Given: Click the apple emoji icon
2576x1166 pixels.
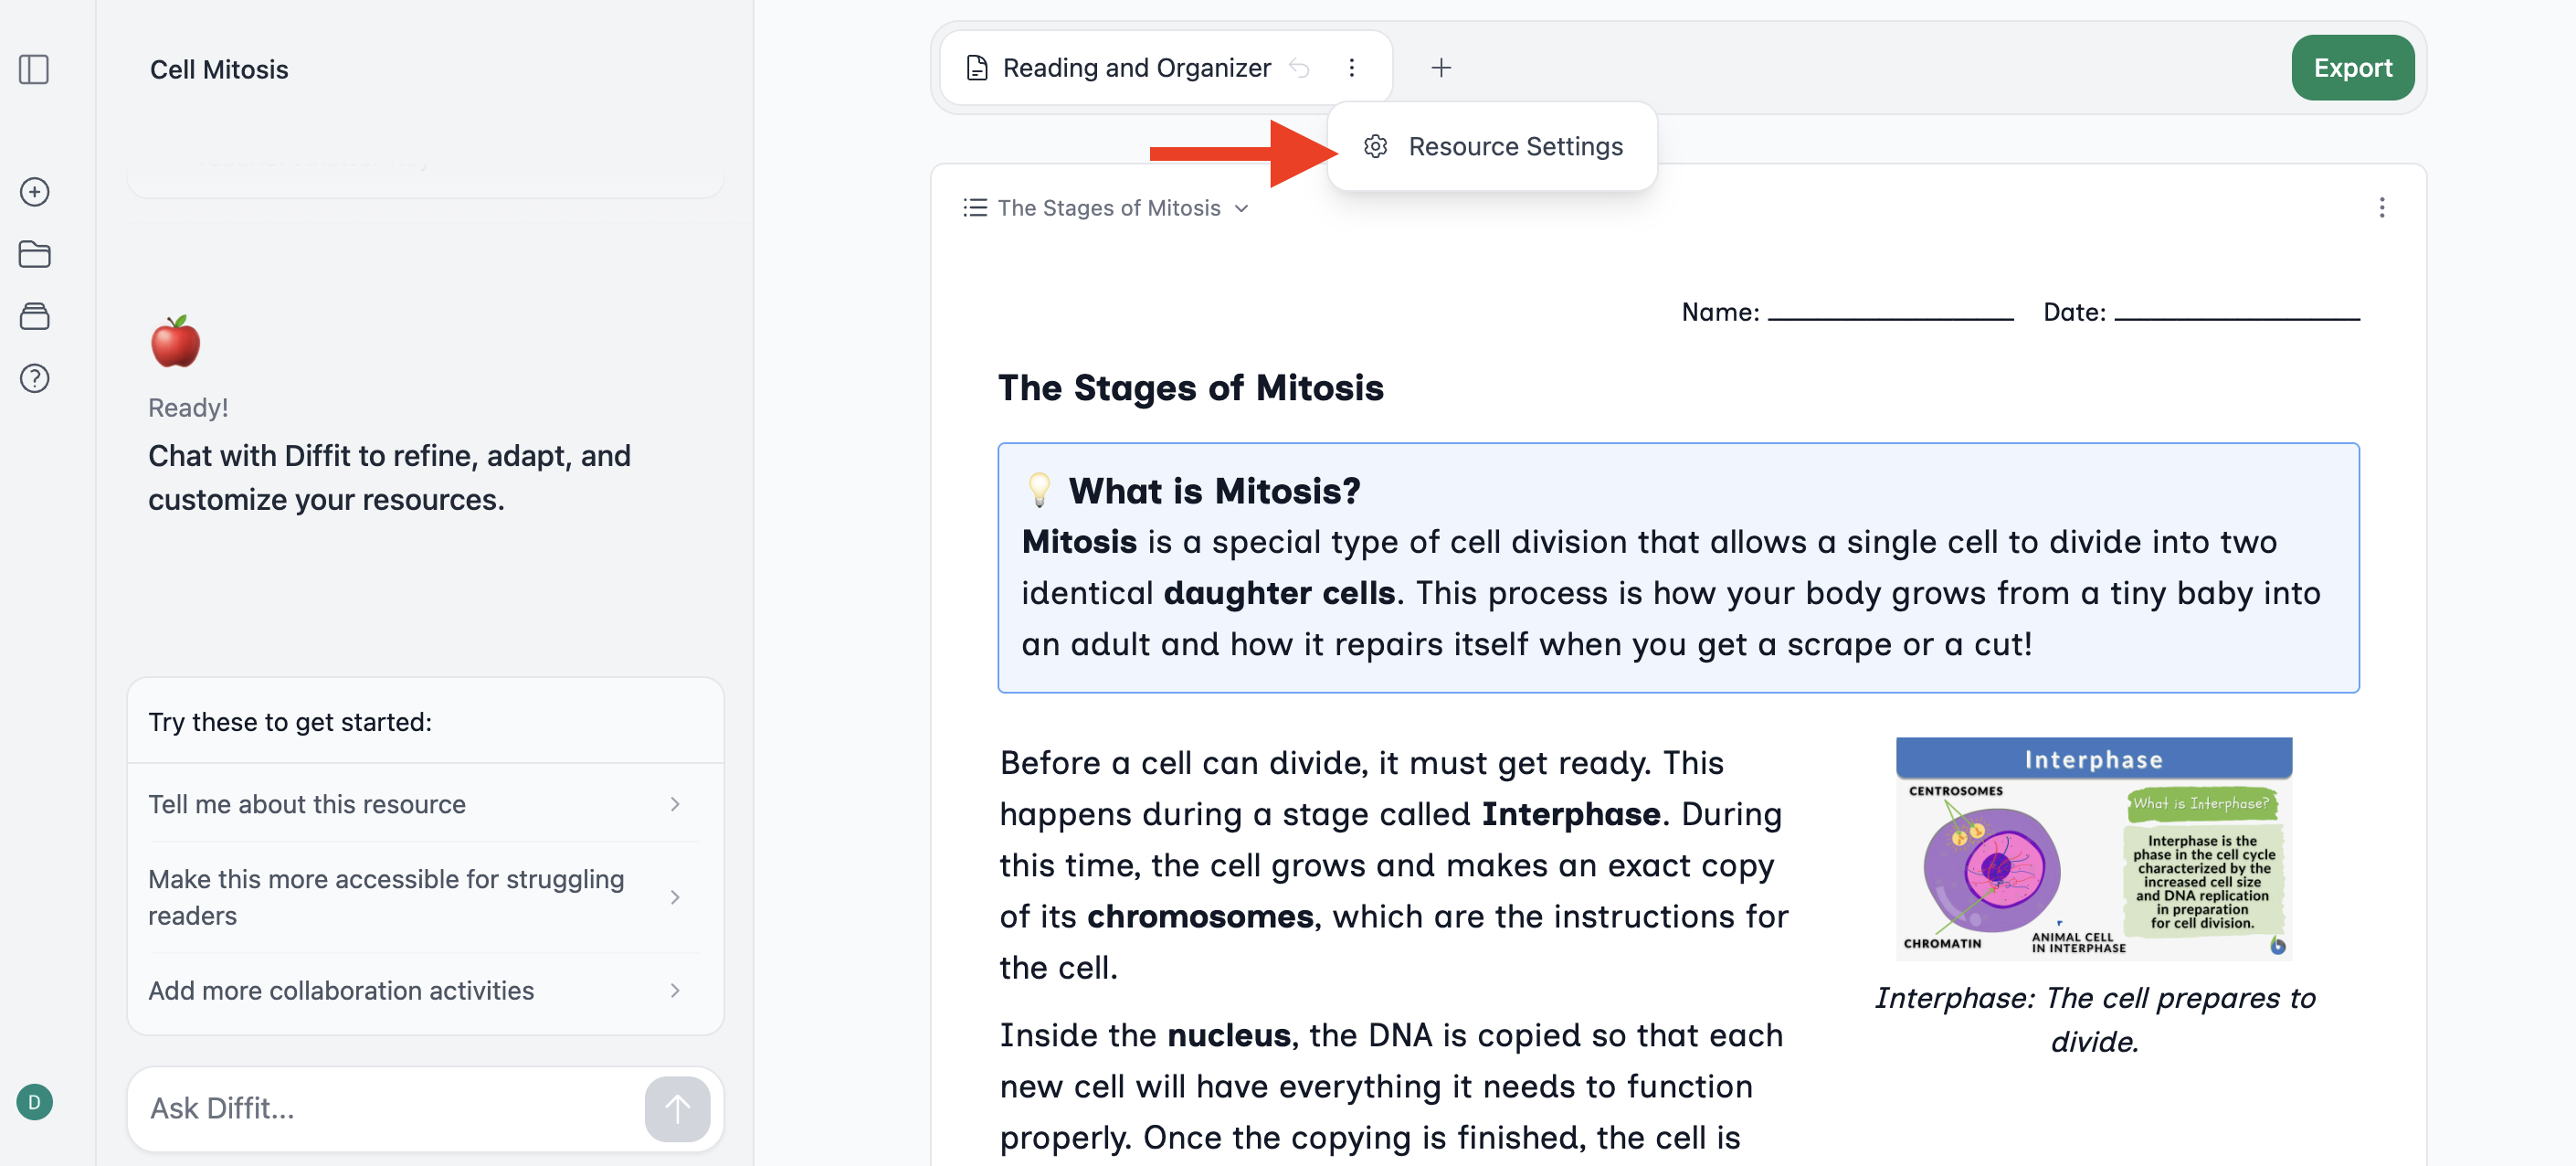Looking at the screenshot, I should (x=175, y=341).
